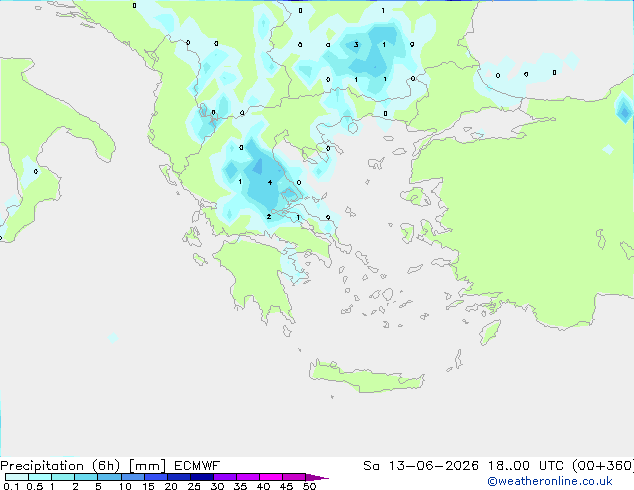634x490 pixels.
Task: Click the 1–2 mm legend color swatch
Action: [x=63, y=477]
